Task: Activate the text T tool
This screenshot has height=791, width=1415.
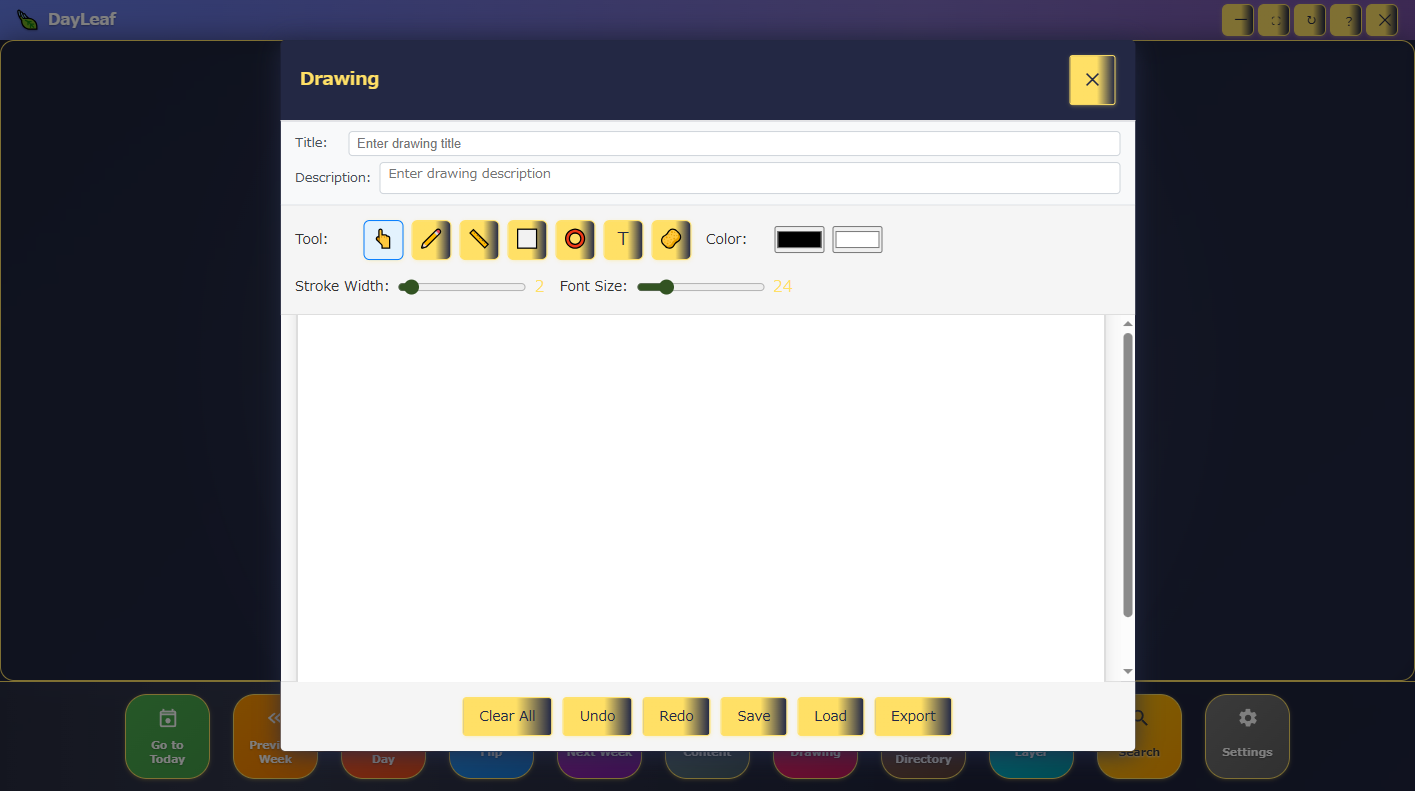Action: (x=623, y=240)
